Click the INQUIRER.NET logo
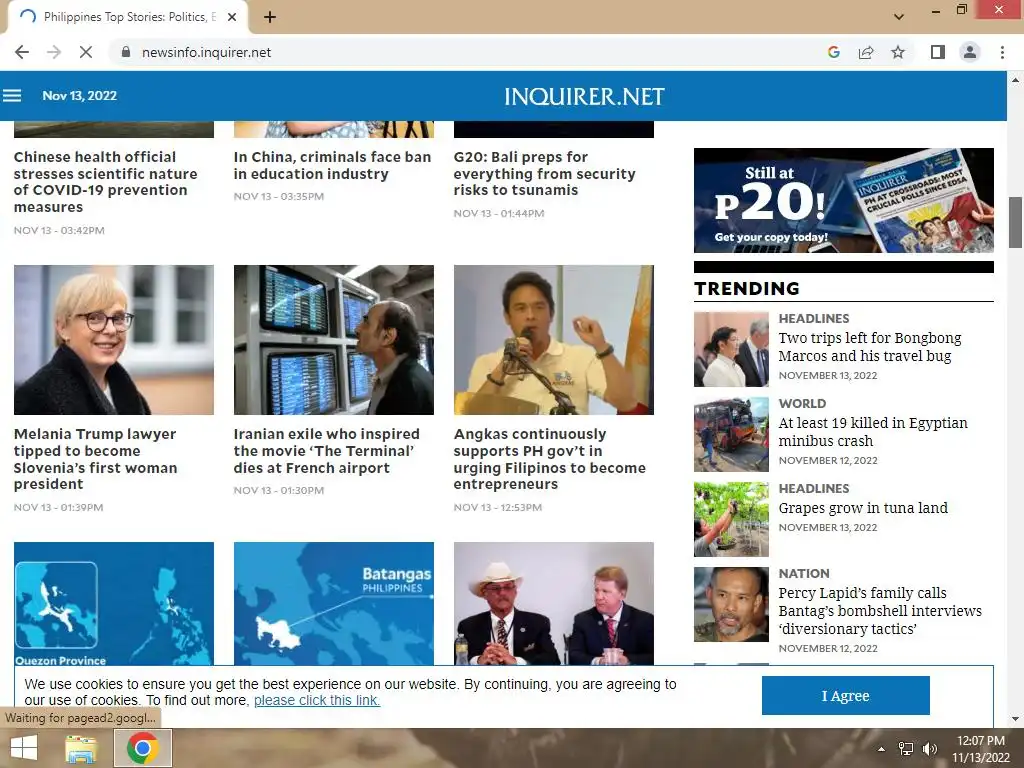The image size is (1024, 768). (584, 97)
